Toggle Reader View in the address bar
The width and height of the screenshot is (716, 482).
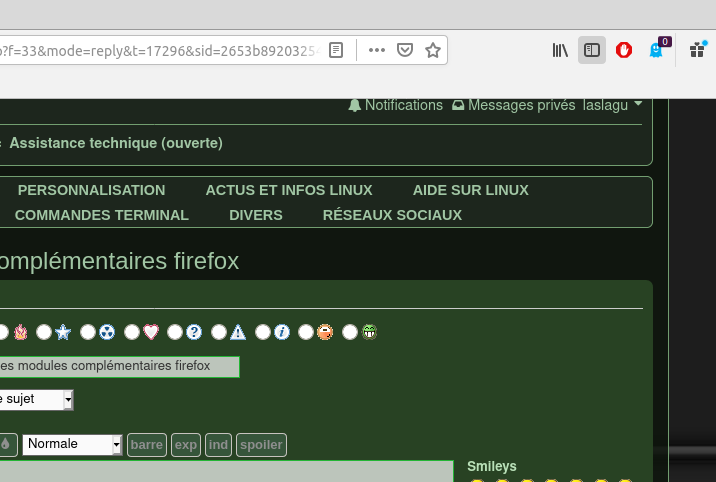click(336, 50)
